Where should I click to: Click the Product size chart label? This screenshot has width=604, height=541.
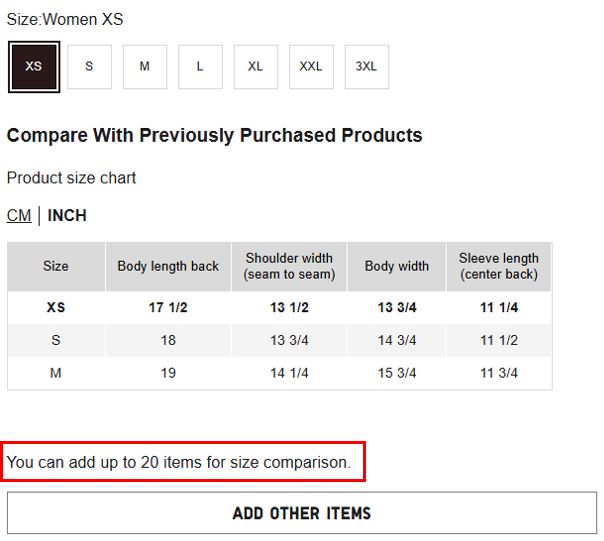[x=71, y=178]
